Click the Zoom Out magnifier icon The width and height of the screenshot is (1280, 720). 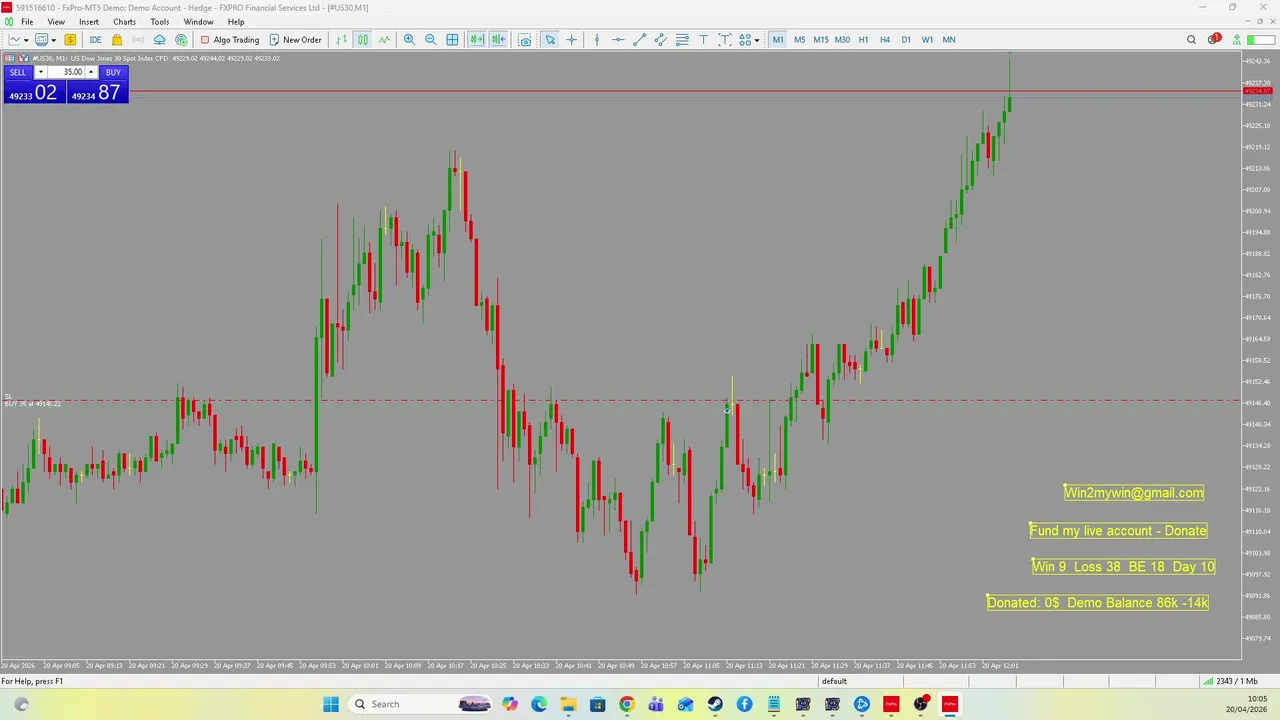(x=431, y=40)
